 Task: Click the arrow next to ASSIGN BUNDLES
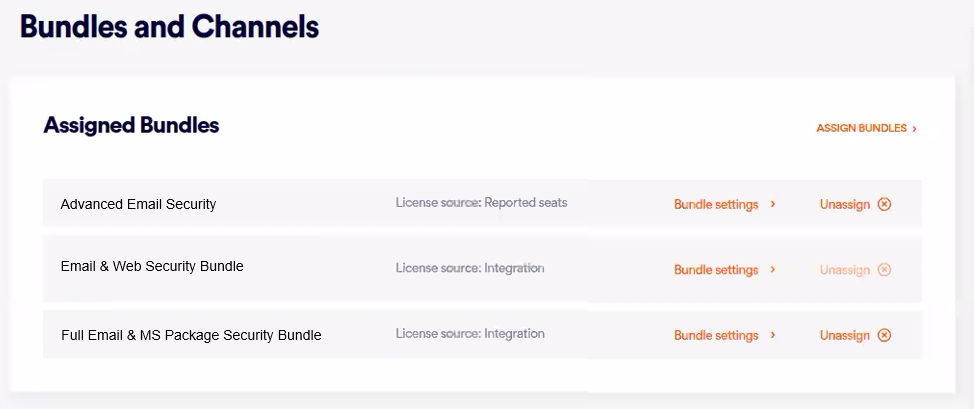(914, 129)
